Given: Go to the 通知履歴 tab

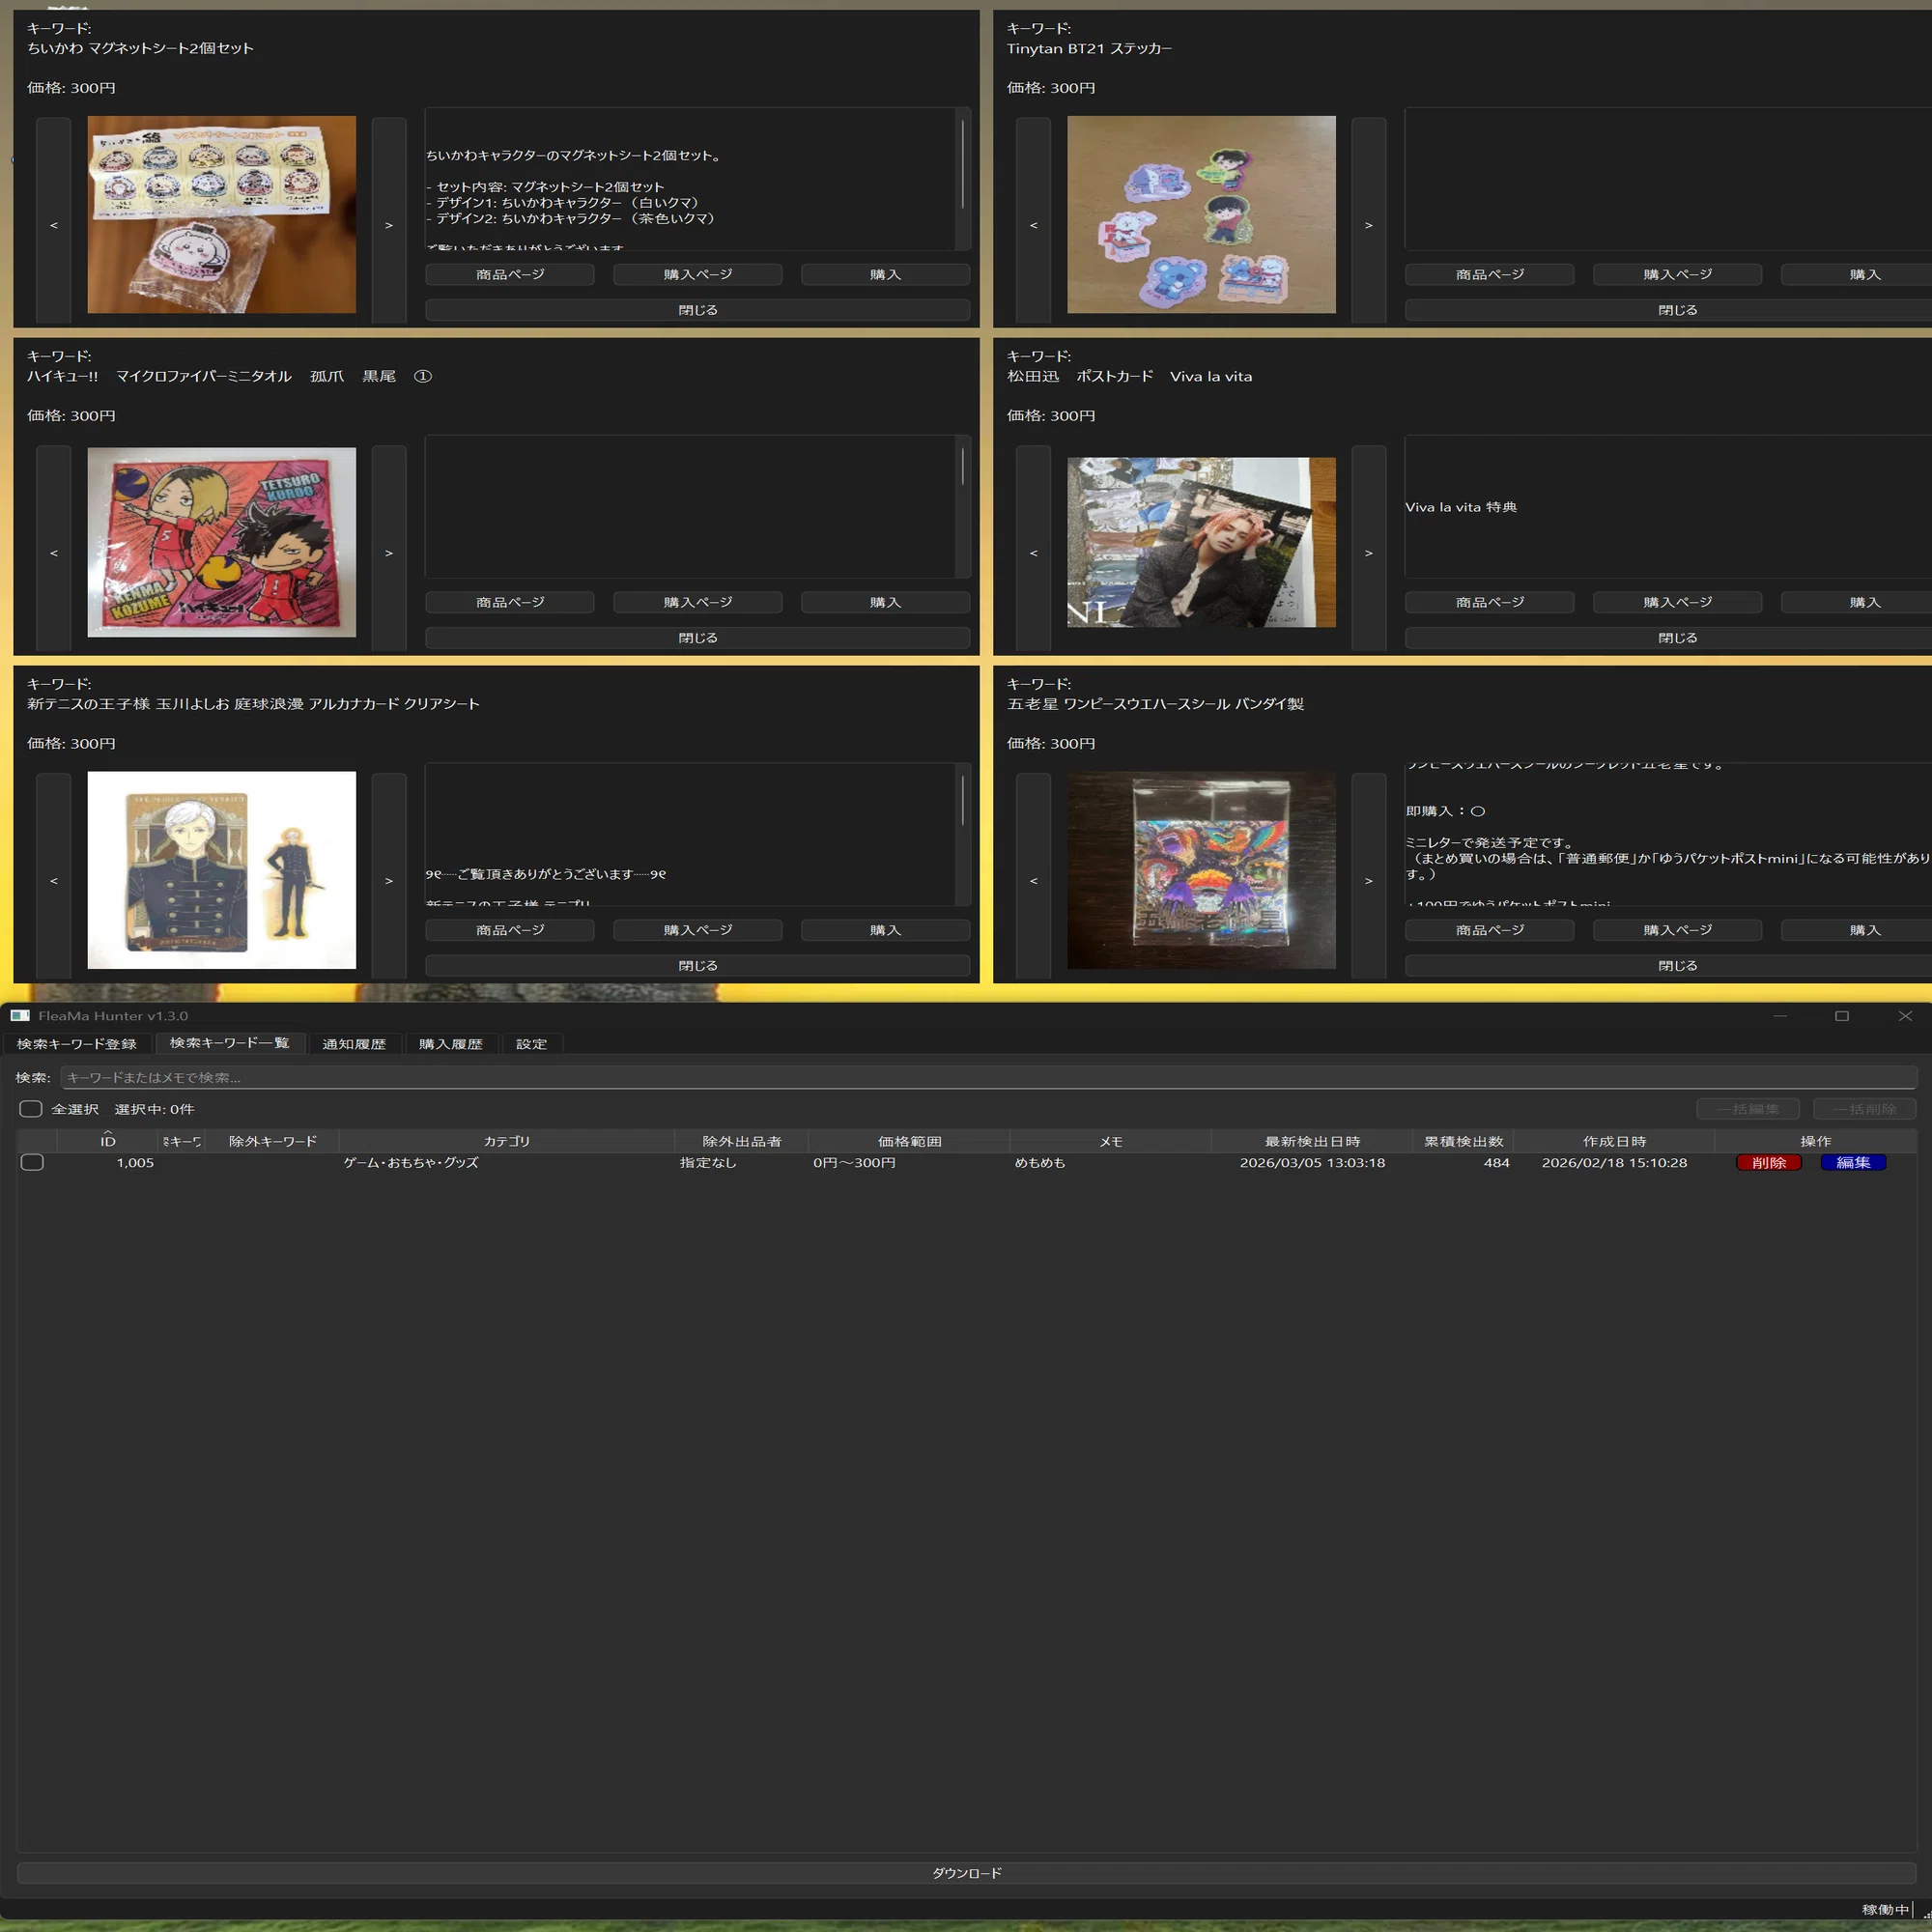Looking at the screenshot, I should click(x=354, y=1044).
